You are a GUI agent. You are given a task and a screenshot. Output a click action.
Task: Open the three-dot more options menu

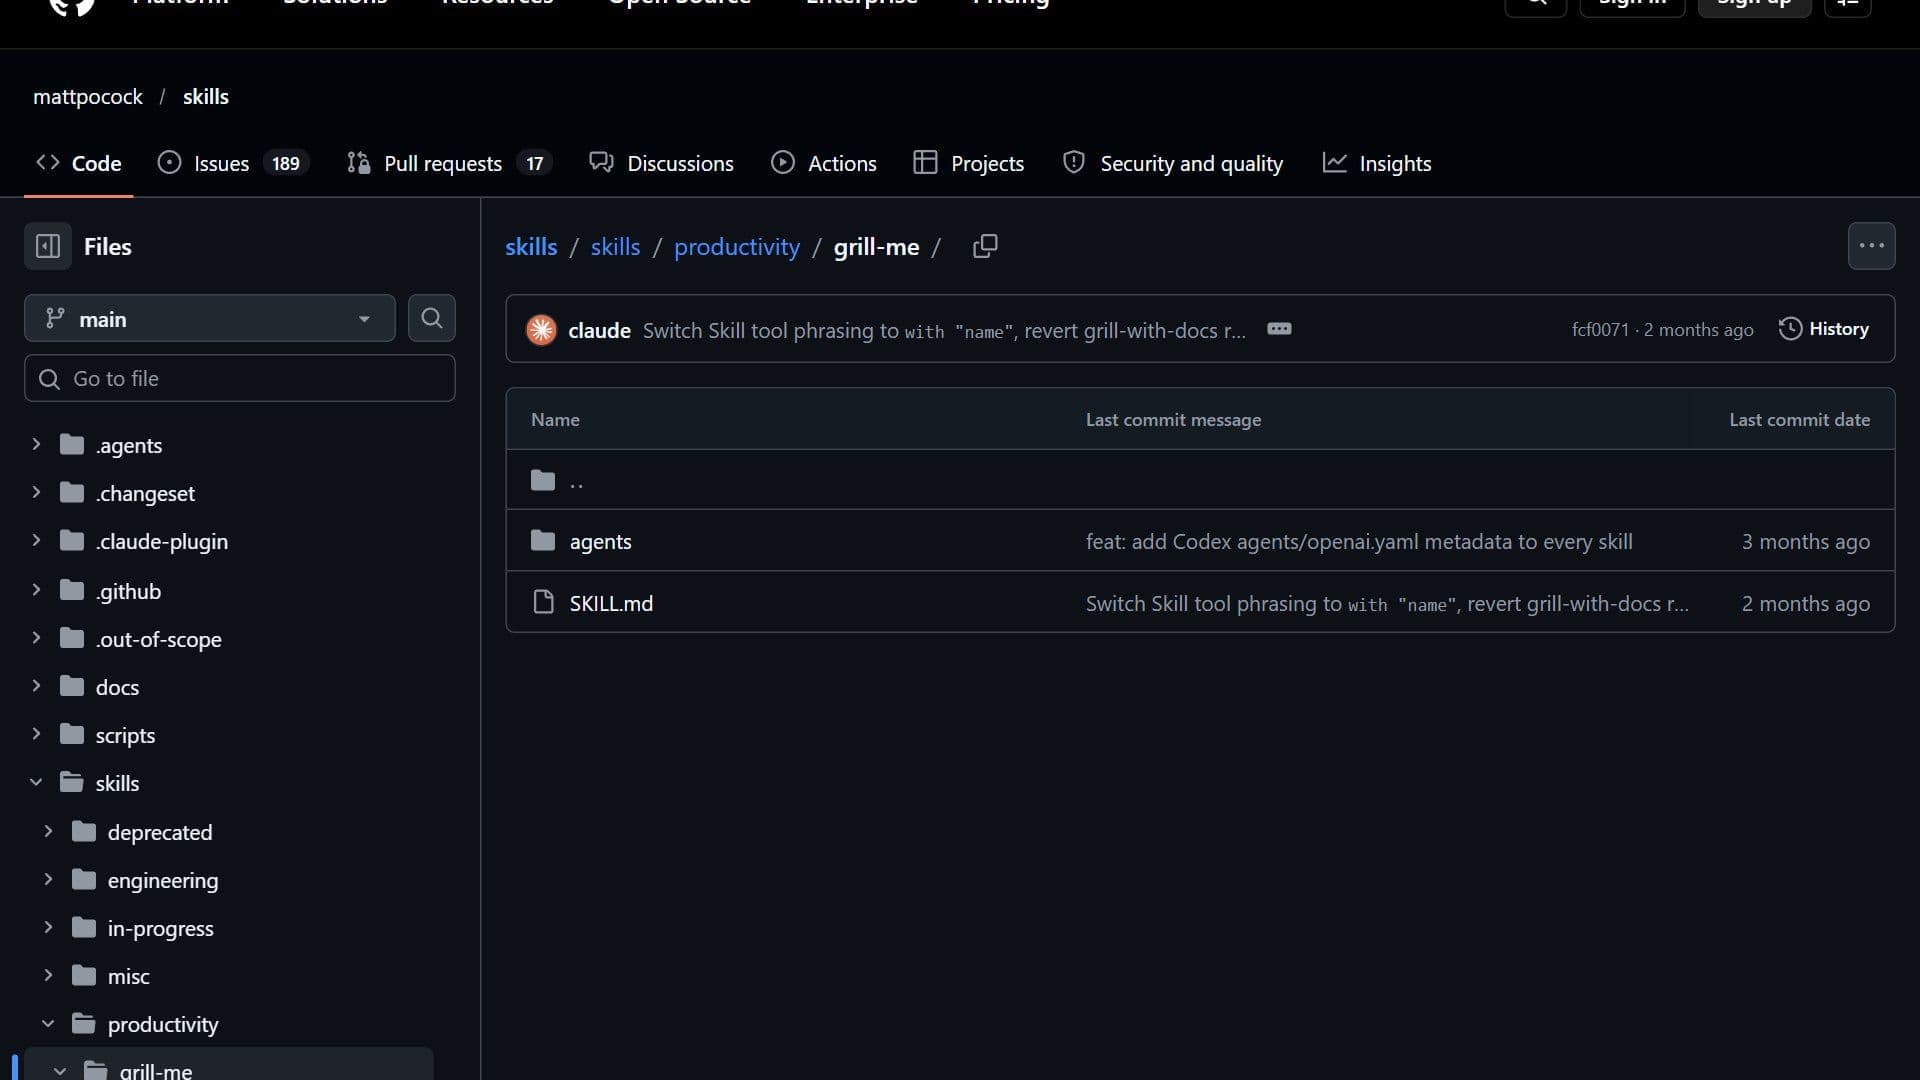[x=1871, y=246]
